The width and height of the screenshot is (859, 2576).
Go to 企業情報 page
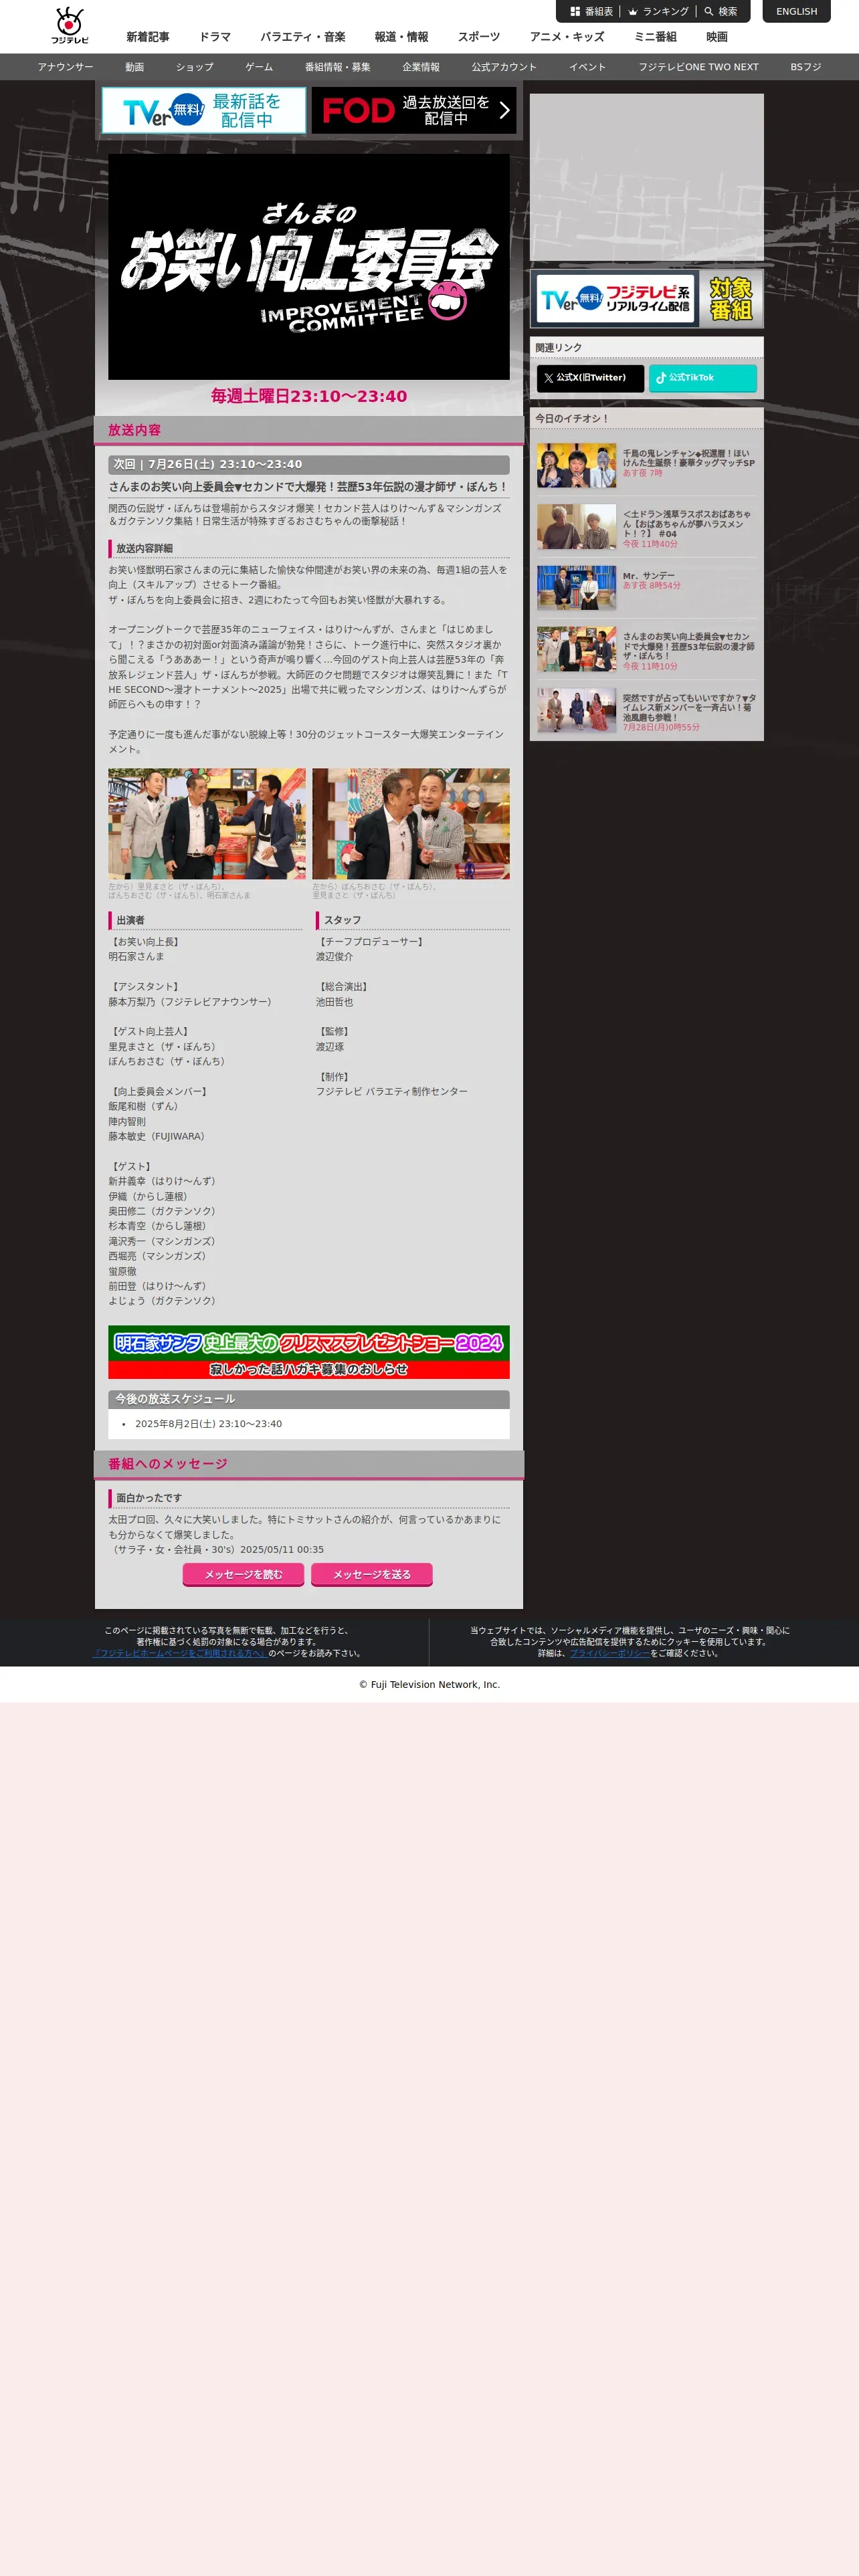pyautogui.click(x=421, y=67)
